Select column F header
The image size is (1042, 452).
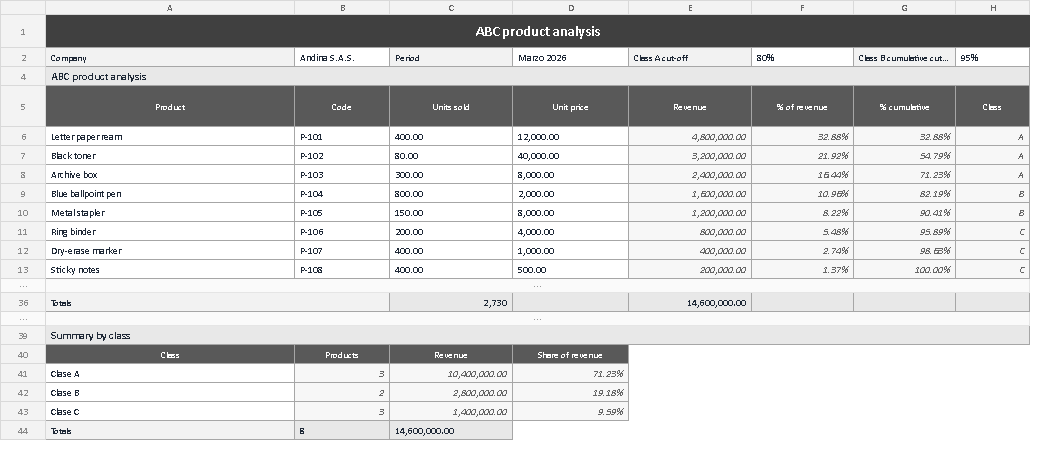click(x=803, y=7)
